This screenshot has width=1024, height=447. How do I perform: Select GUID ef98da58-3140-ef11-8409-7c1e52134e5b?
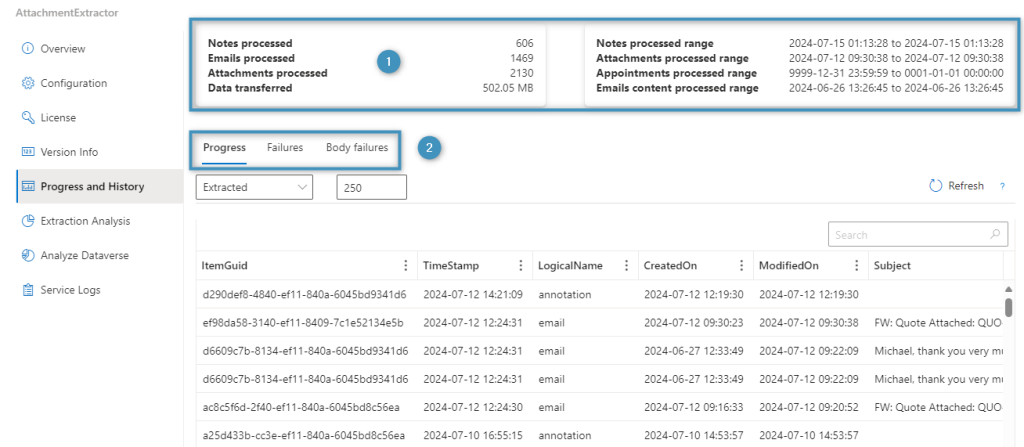click(303, 323)
